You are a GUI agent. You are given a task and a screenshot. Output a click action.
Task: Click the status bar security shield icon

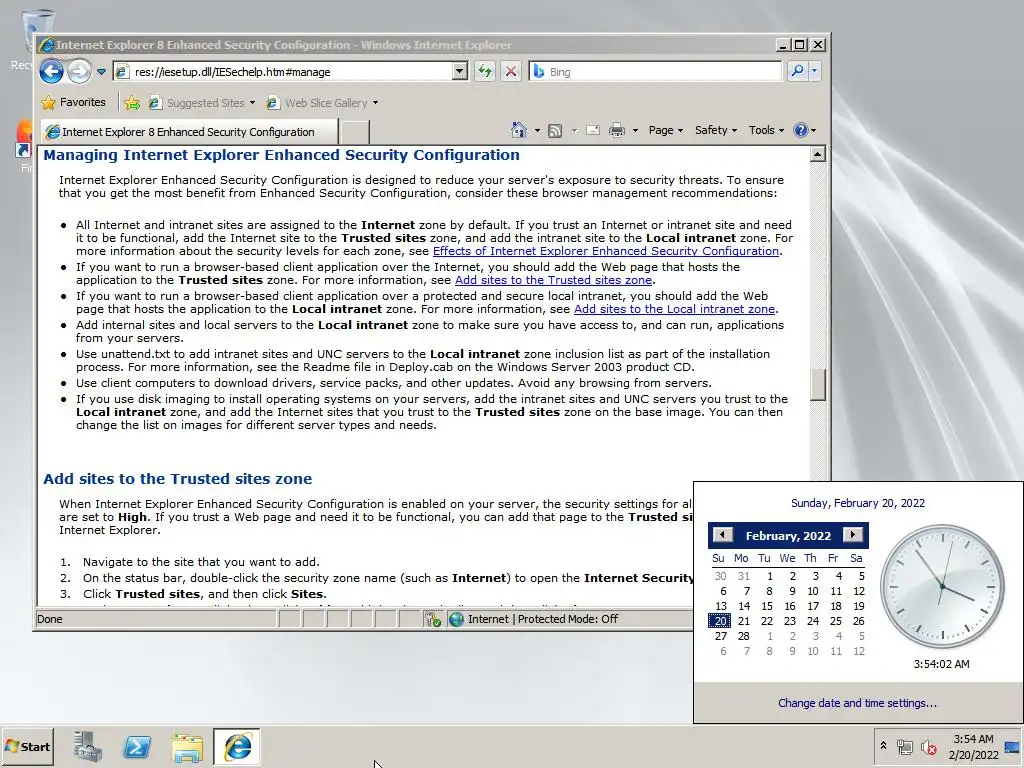pyautogui.click(x=433, y=619)
